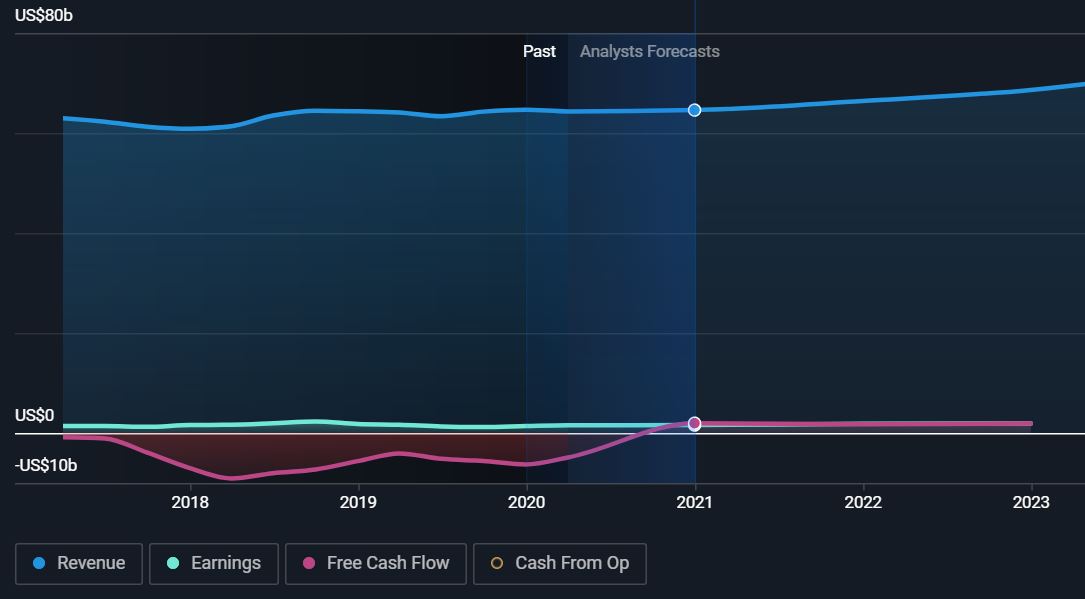The image size is (1085, 599).
Task: Click the lowest dip of the Free Cash Flow curve
Action: coord(232,478)
